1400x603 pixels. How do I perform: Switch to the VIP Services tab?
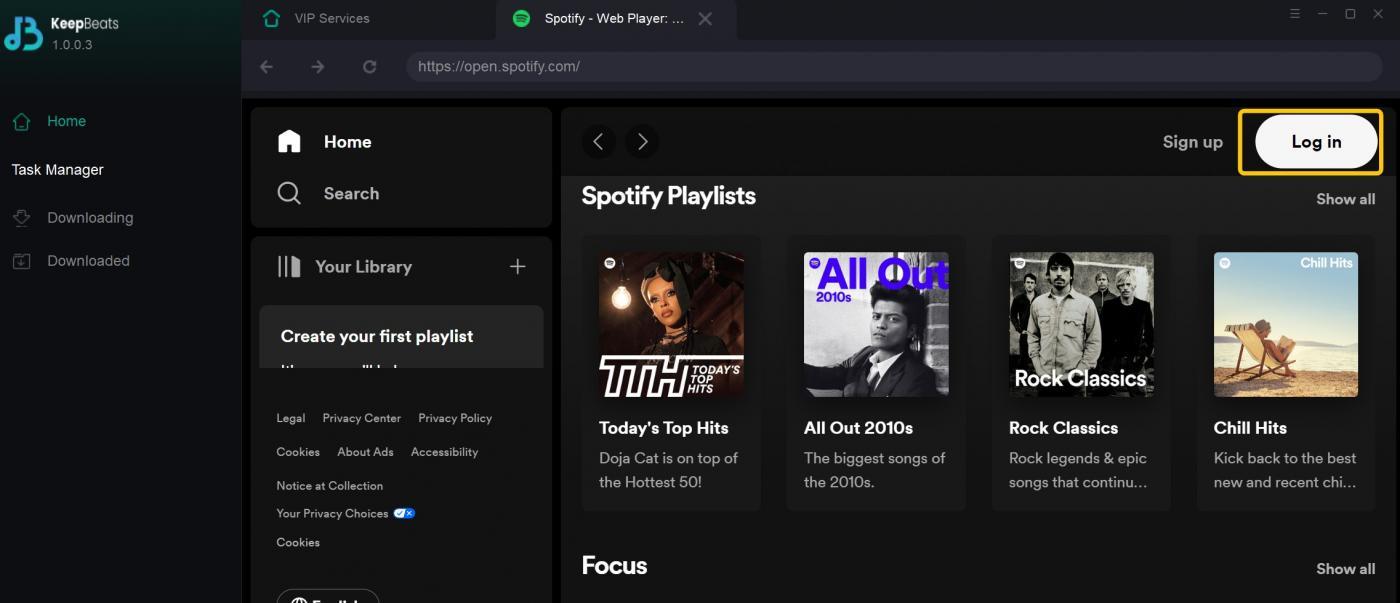tap(331, 18)
